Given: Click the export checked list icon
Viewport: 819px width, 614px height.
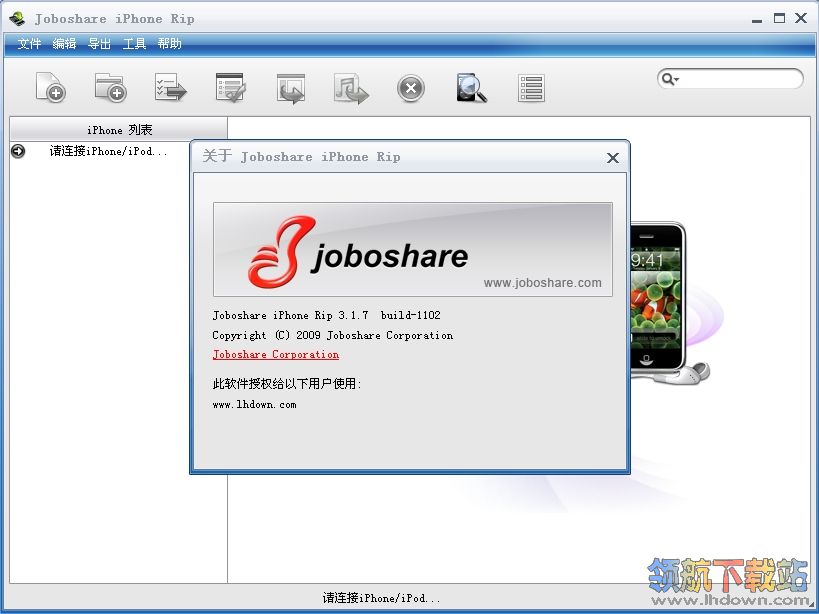Looking at the screenshot, I should (171, 87).
